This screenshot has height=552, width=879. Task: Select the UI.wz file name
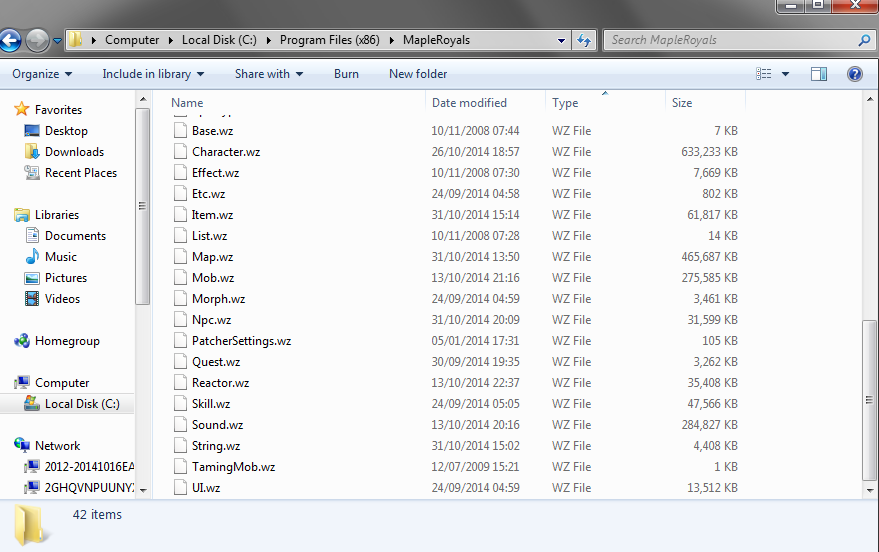(206, 488)
